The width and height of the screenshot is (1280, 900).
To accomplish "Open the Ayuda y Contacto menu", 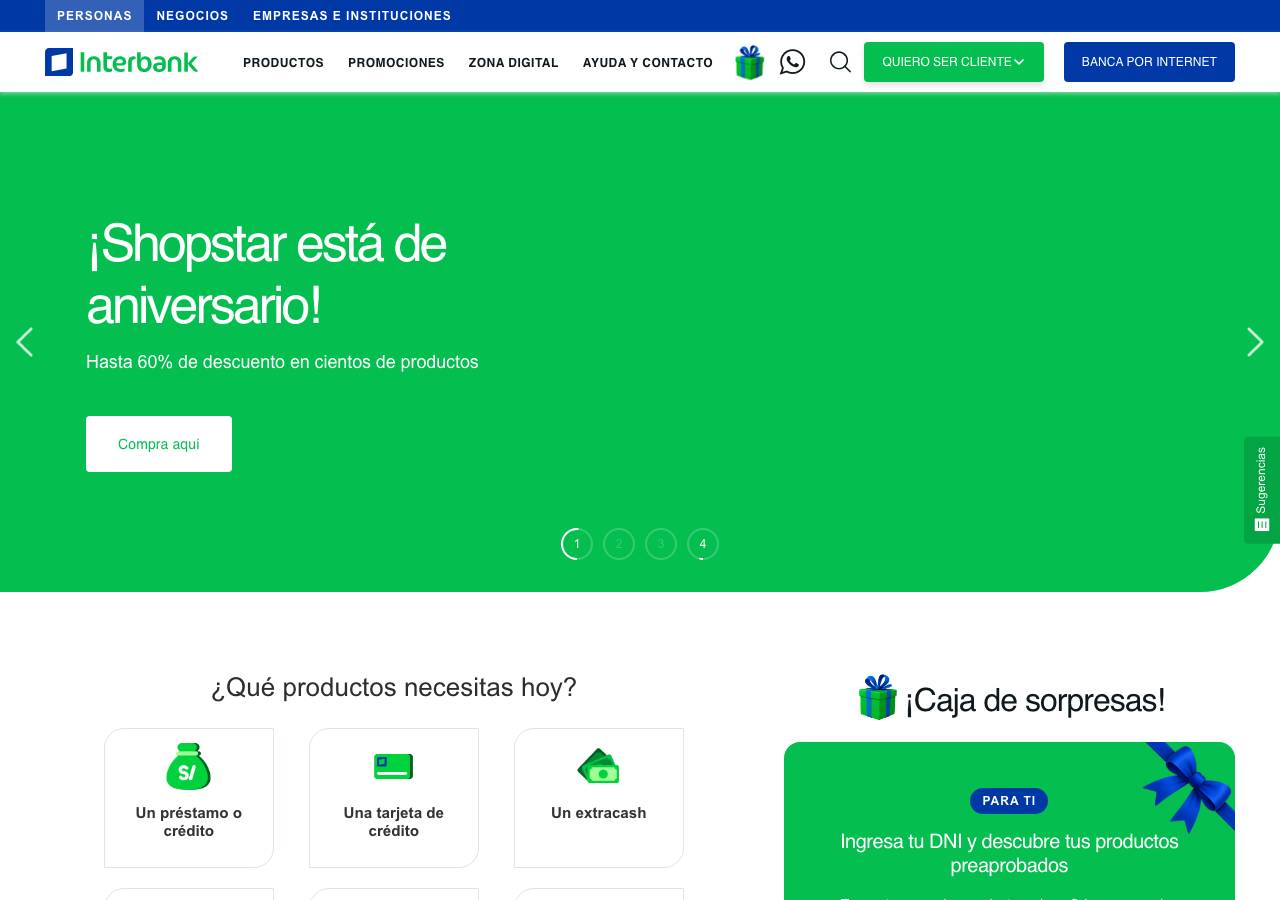I will (x=648, y=63).
